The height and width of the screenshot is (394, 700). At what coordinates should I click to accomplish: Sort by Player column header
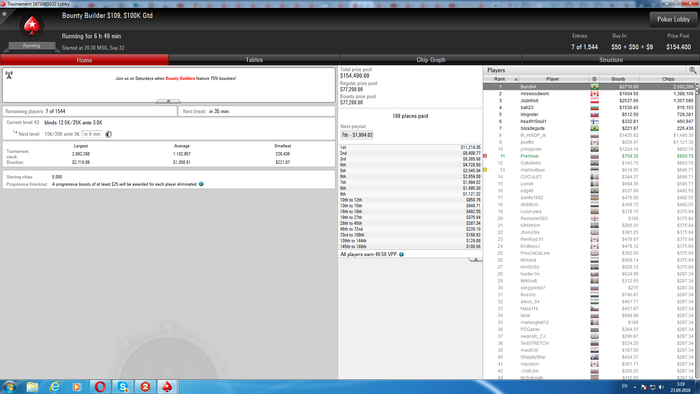pyautogui.click(x=552, y=79)
